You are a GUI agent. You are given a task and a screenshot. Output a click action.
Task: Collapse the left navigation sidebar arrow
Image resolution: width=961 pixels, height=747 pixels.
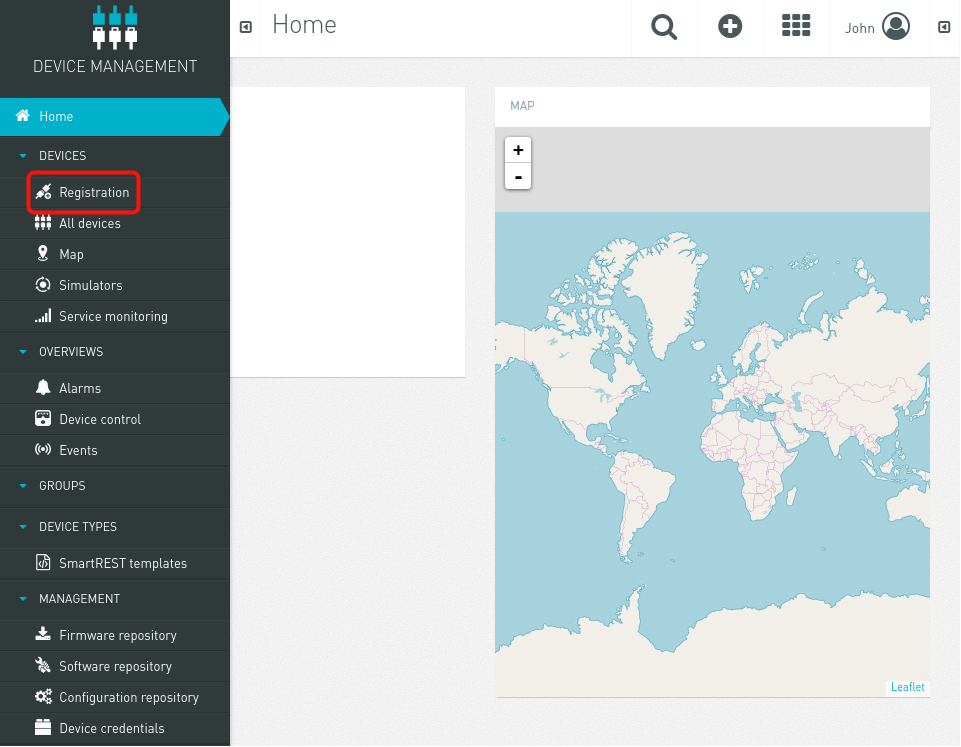(x=245, y=28)
